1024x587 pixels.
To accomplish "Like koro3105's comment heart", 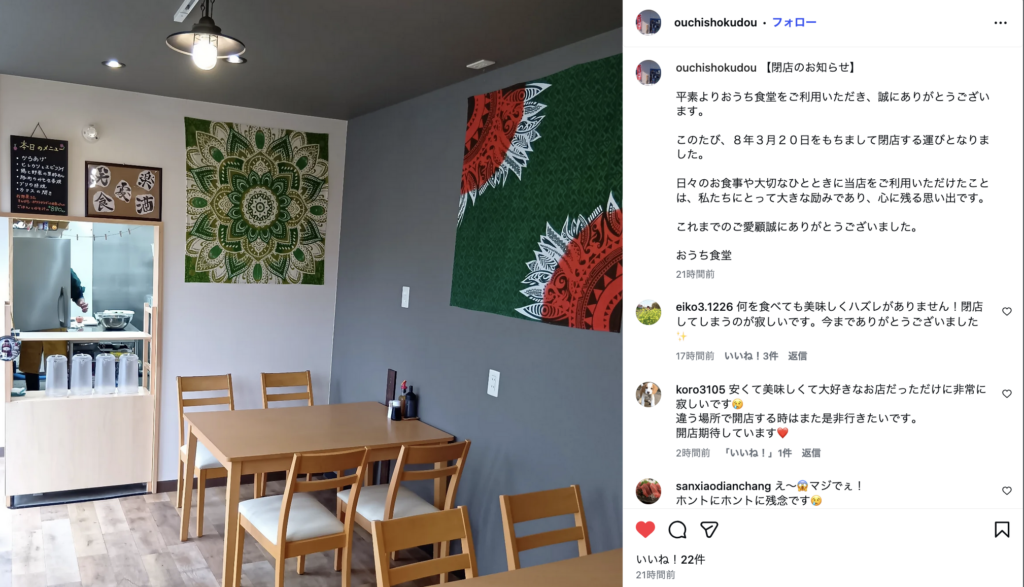I will [x=1007, y=394].
